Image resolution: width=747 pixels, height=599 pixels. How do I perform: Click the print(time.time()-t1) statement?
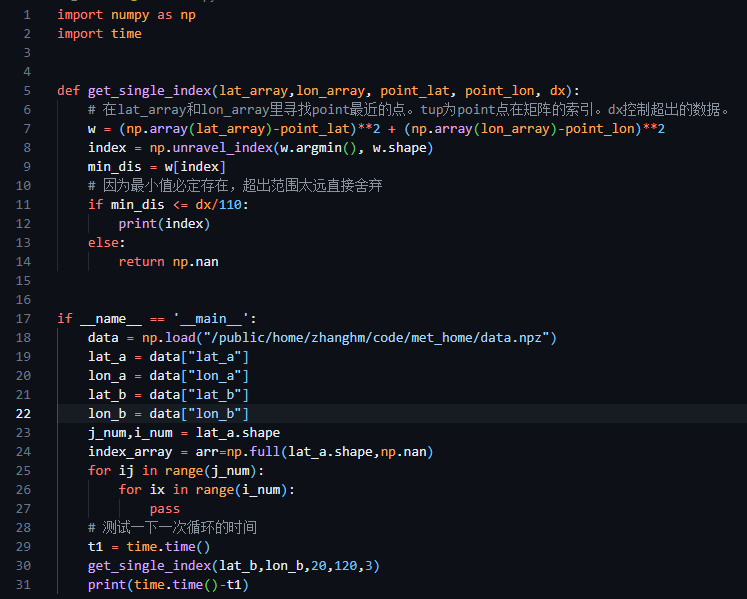pos(168,585)
